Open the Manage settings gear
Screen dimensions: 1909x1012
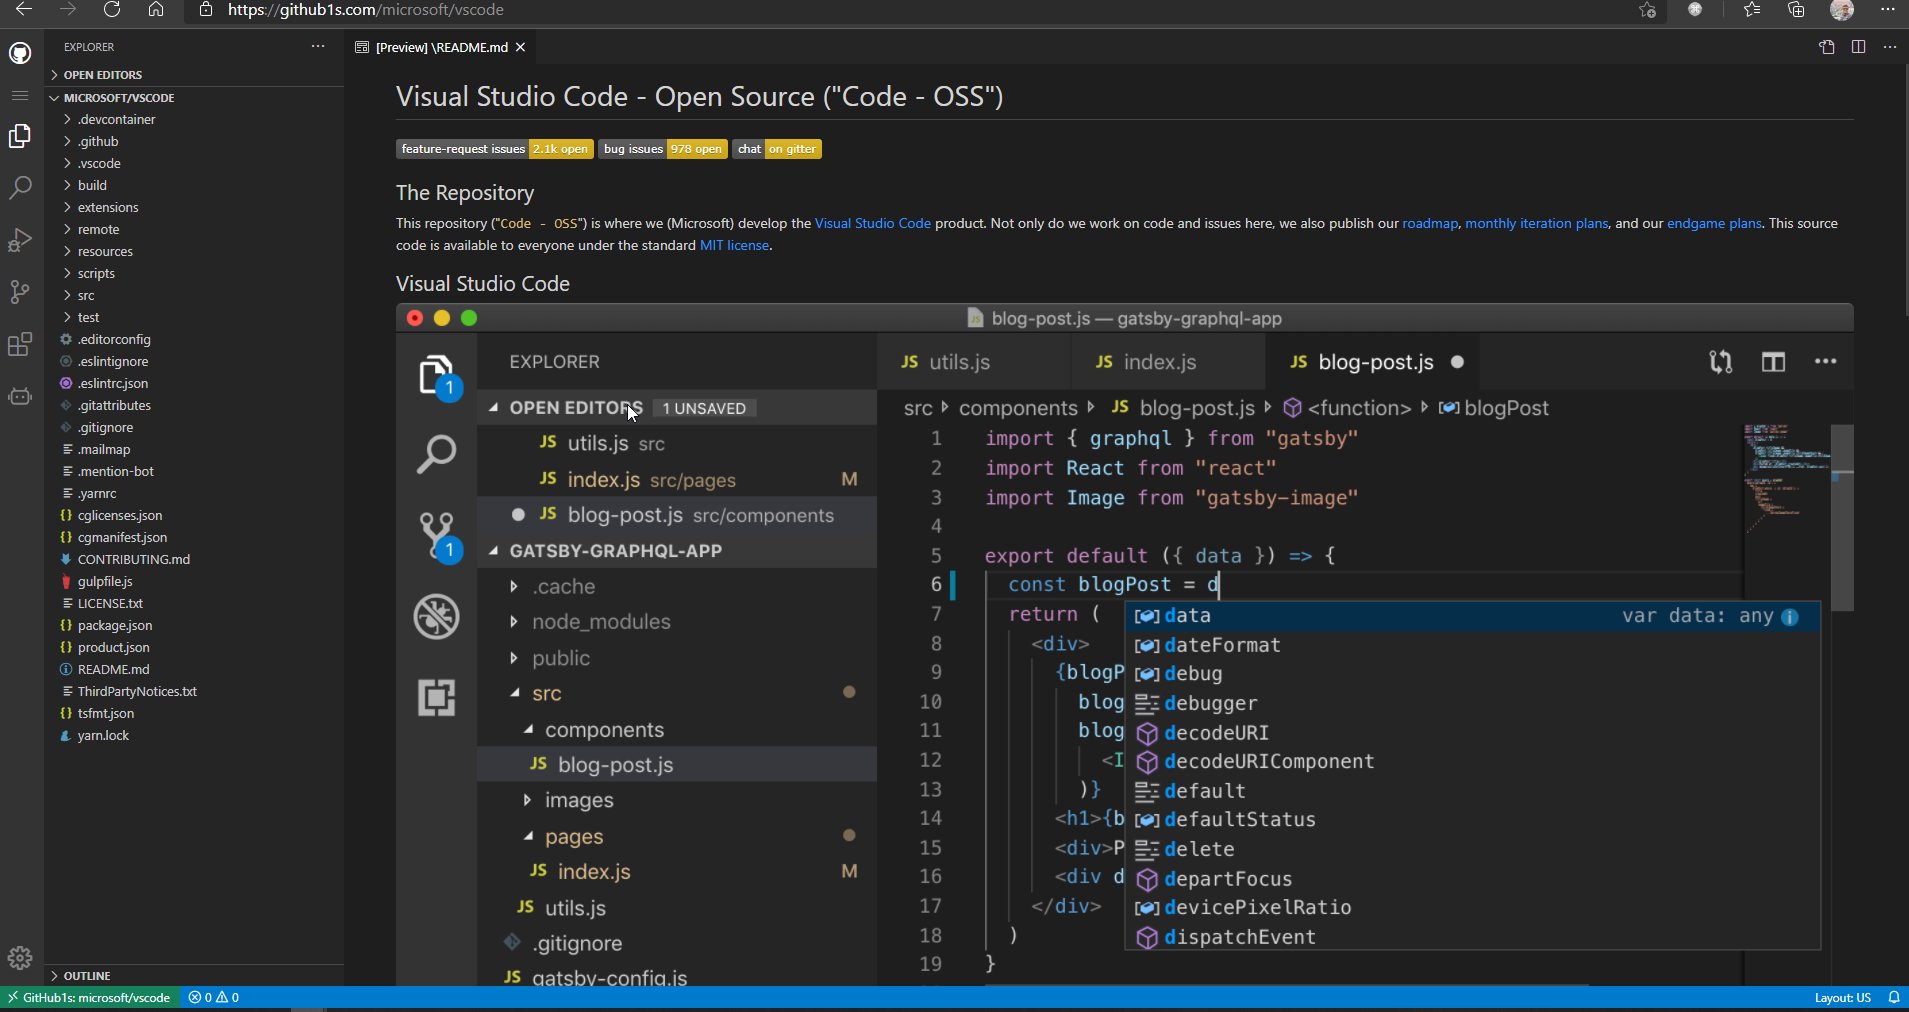[x=20, y=958]
